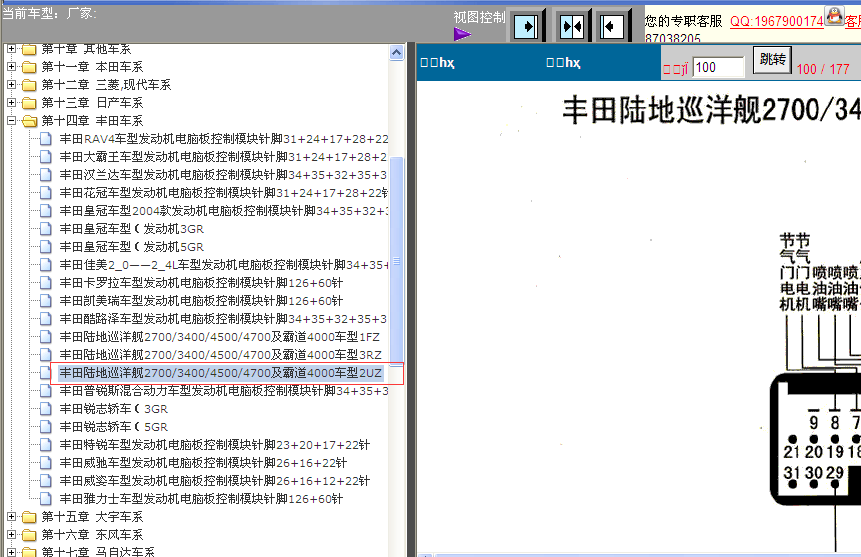The height and width of the screenshot is (557, 861).
Task: Click the split-arrows view control button
Action: 572,26
